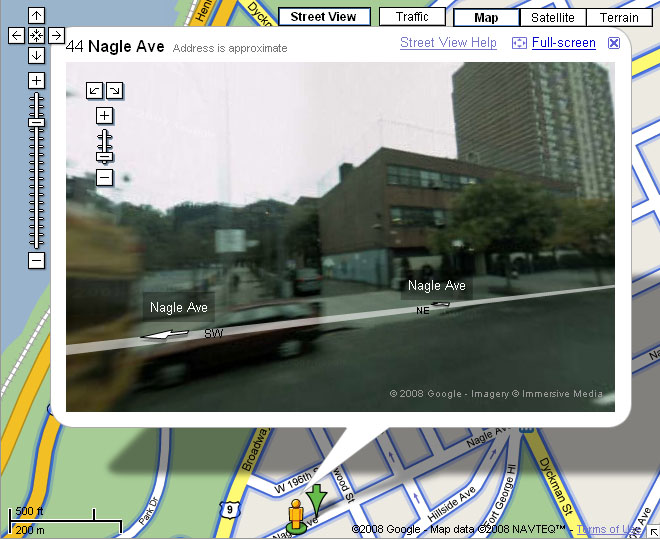Click the map zoom slider handle
The width and height of the screenshot is (660, 540).
(x=36, y=122)
